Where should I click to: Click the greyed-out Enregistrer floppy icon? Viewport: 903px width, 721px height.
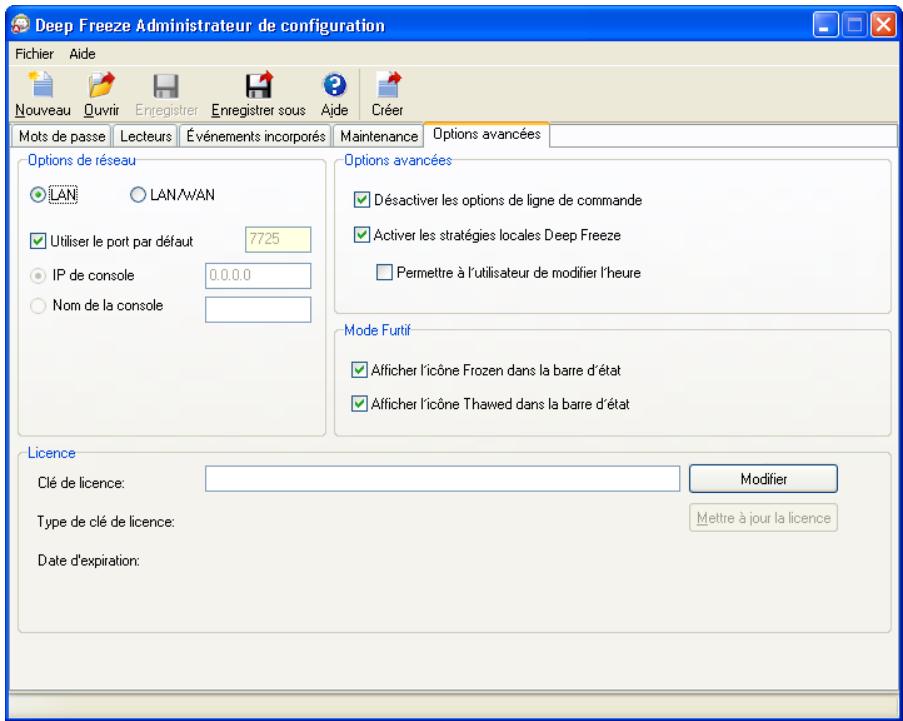pos(166,86)
